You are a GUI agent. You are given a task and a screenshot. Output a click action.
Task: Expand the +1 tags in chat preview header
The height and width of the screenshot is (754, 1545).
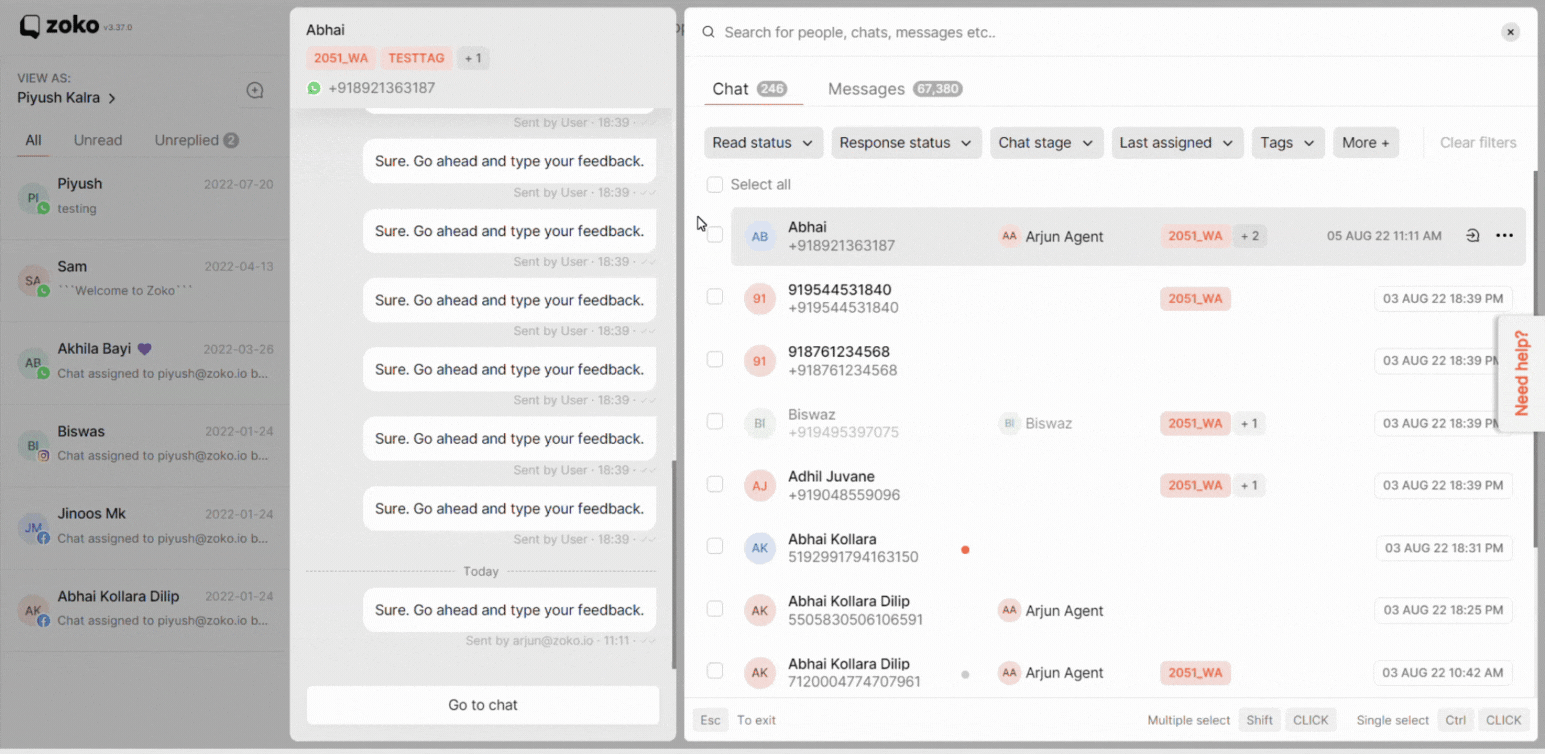[x=473, y=58]
